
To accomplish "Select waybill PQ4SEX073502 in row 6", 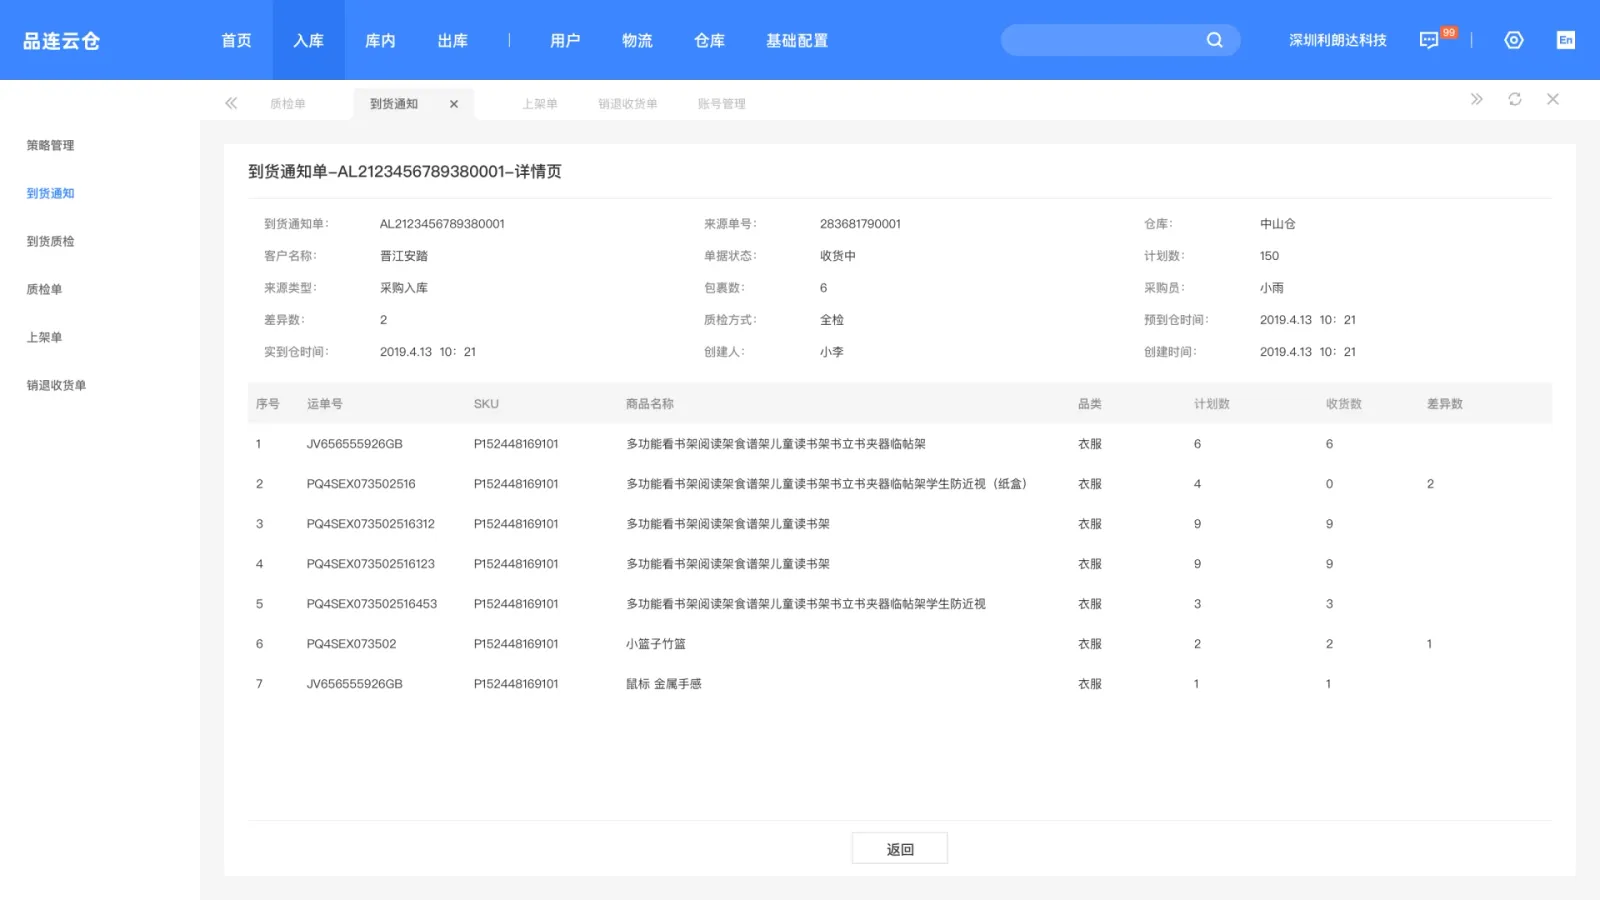I will pyautogui.click(x=351, y=644).
